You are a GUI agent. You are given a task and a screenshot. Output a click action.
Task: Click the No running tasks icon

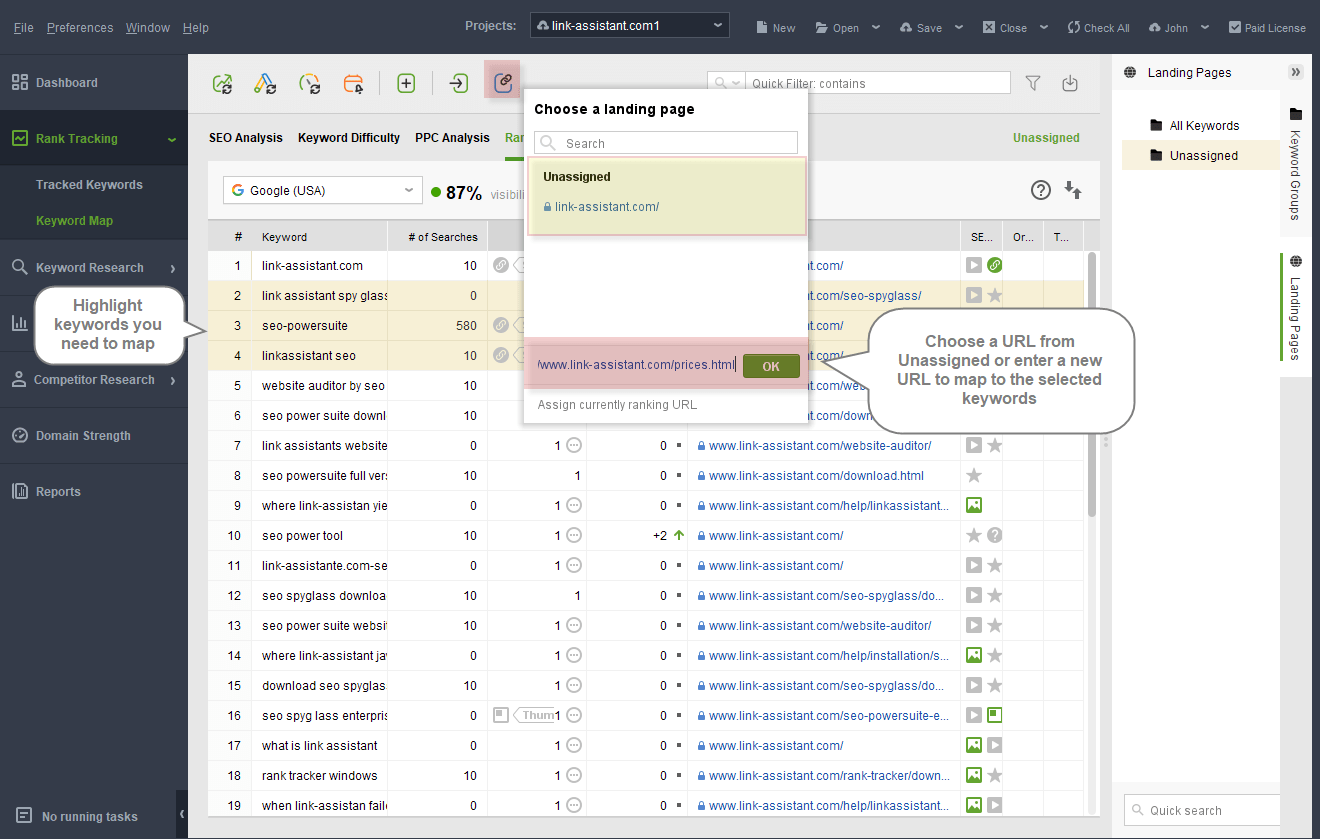click(24, 816)
